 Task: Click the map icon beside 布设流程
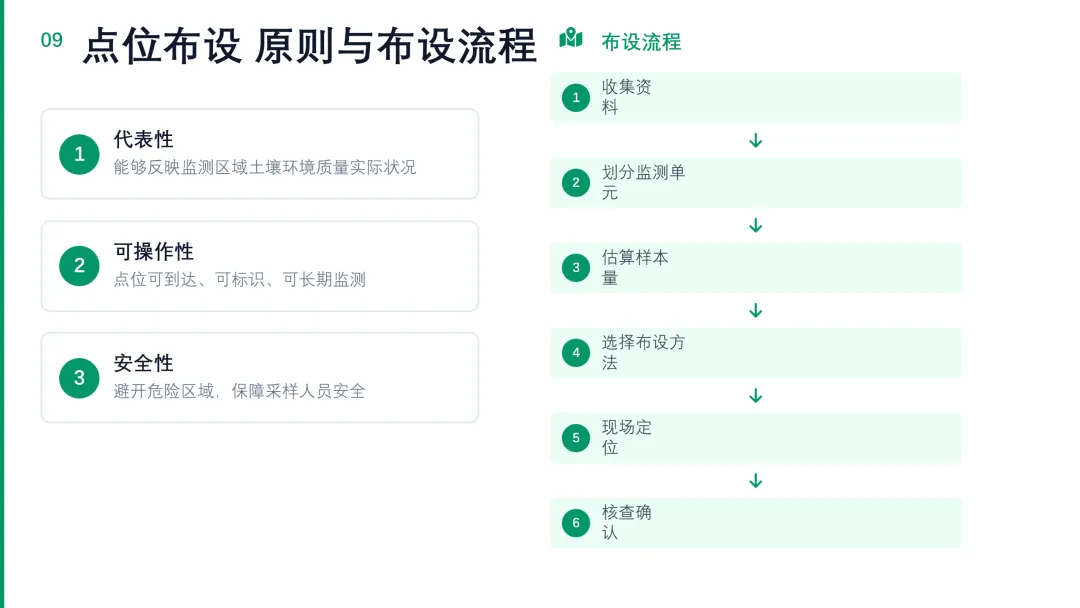(x=571, y=38)
